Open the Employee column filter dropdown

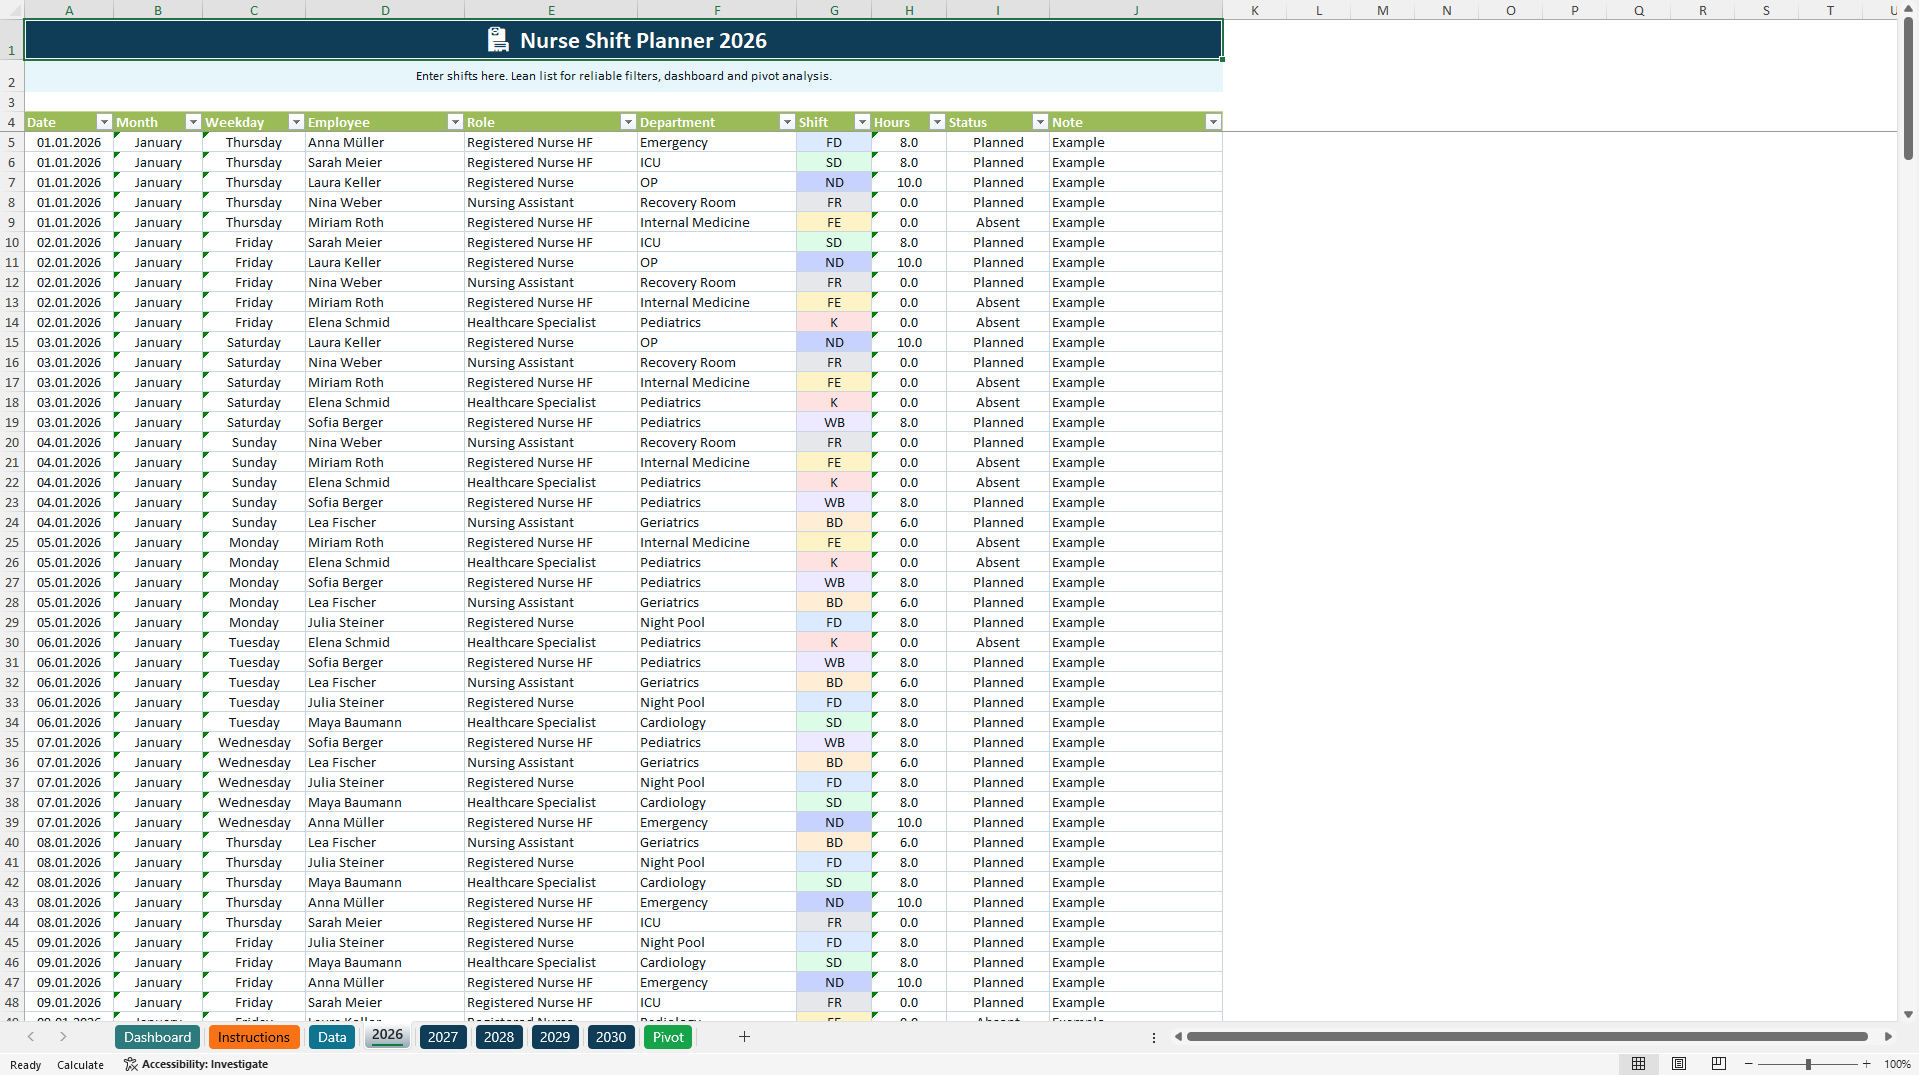455,122
